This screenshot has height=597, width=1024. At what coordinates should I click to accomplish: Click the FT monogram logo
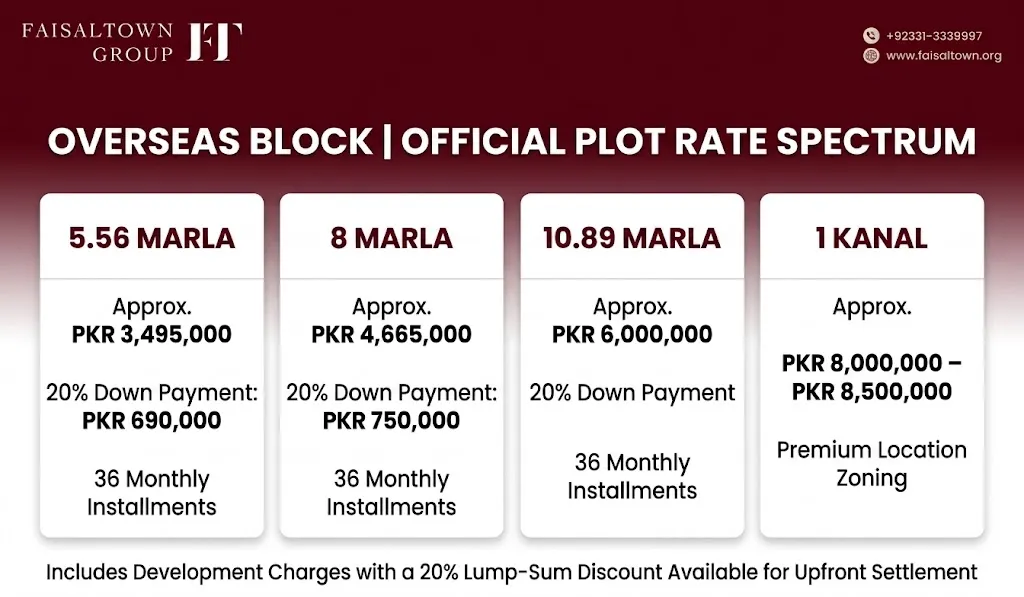coord(214,42)
